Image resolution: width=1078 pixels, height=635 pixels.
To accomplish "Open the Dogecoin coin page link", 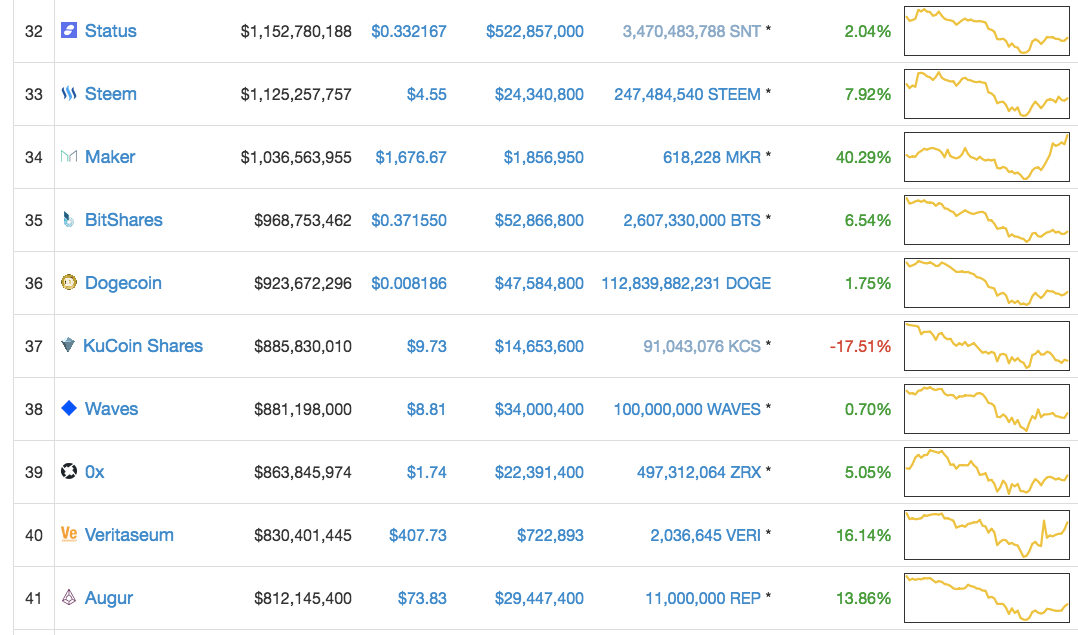I will pos(123,283).
